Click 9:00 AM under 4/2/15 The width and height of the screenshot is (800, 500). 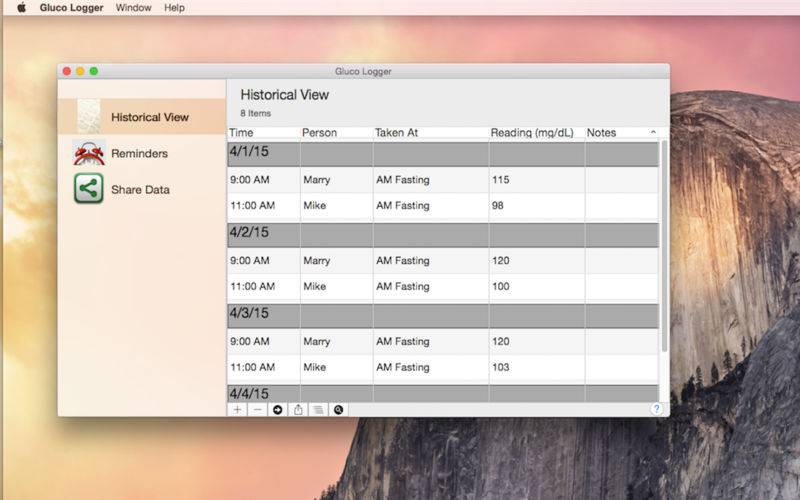click(x=249, y=260)
